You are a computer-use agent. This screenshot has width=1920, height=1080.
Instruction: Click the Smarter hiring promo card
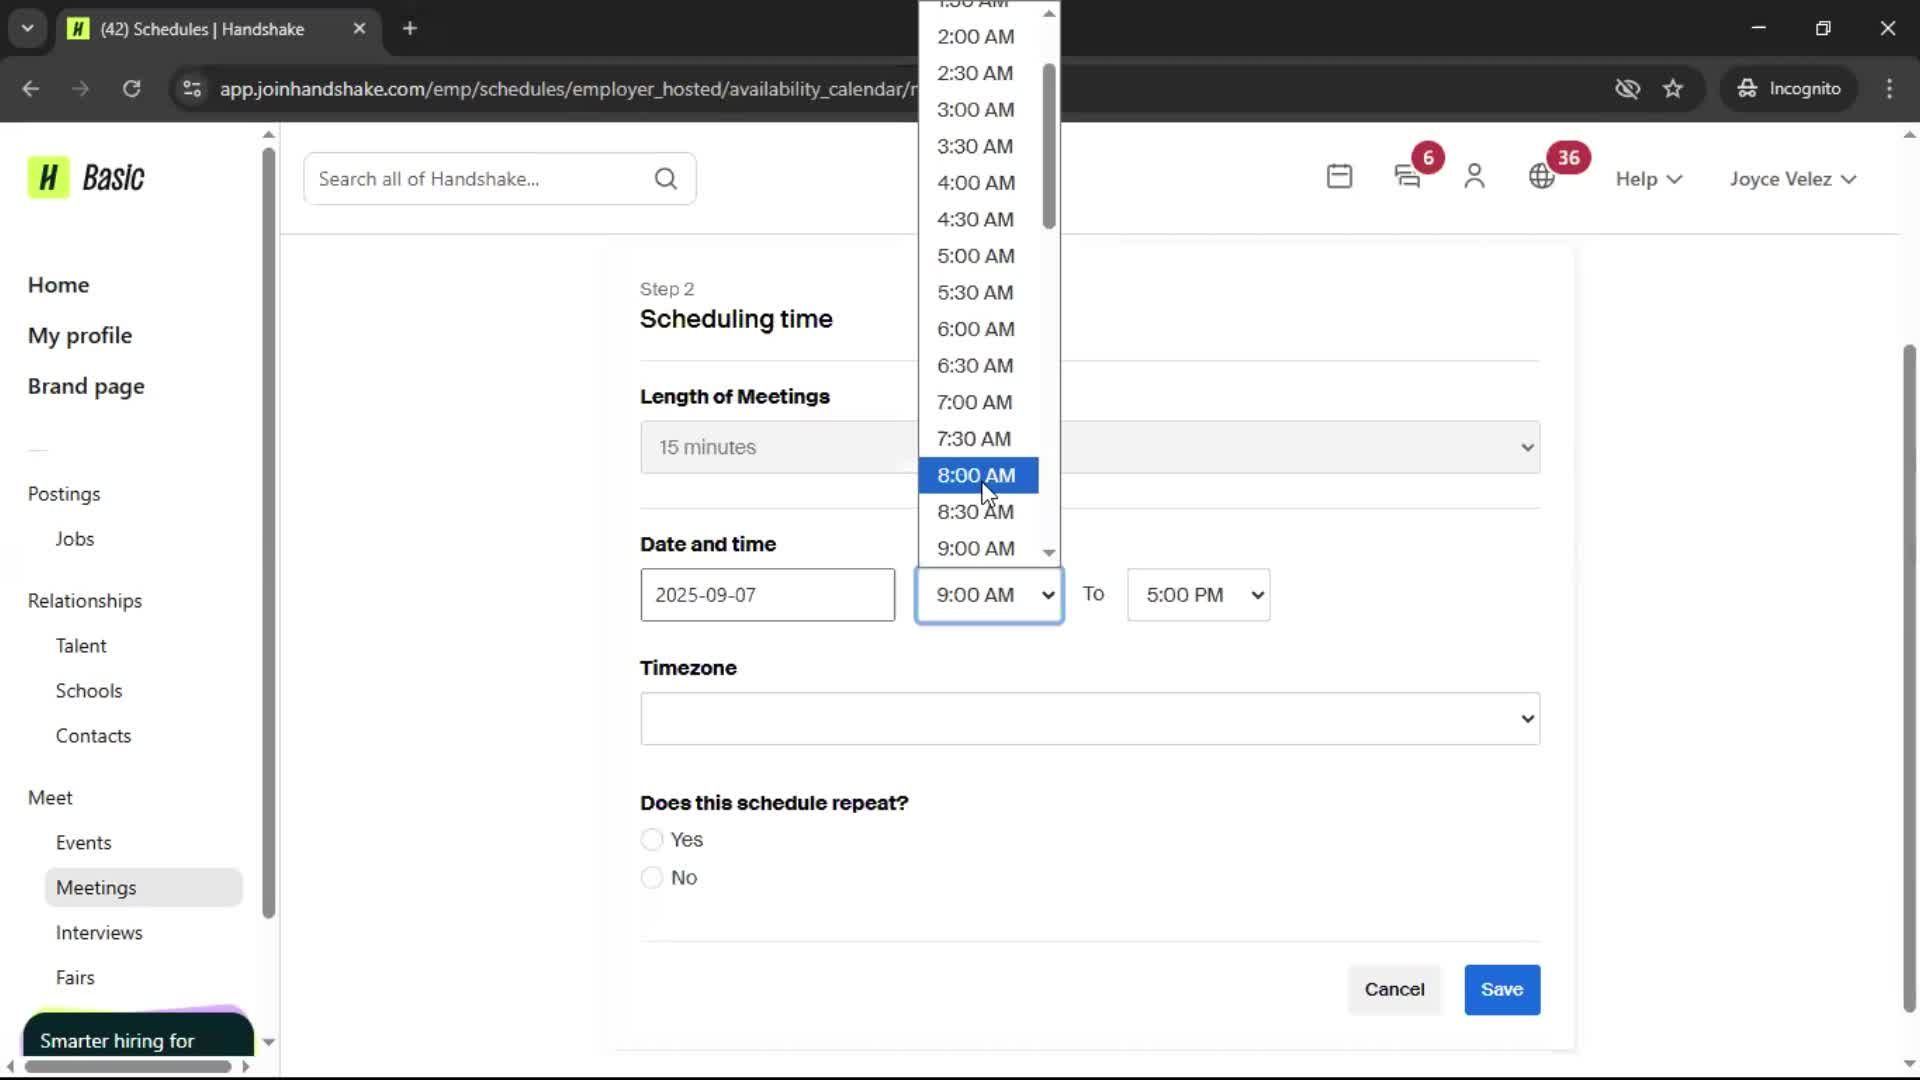coord(138,1033)
